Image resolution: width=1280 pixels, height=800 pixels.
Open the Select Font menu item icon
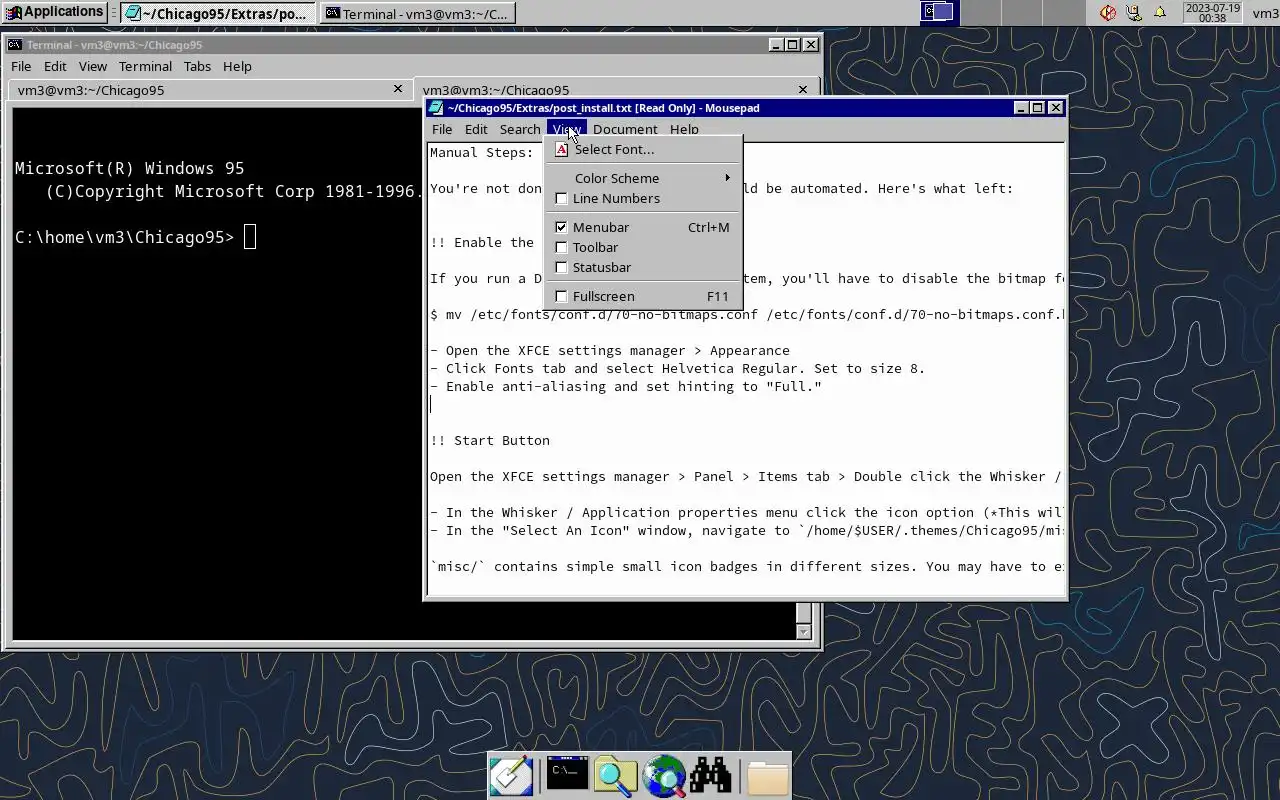coord(561,149)
